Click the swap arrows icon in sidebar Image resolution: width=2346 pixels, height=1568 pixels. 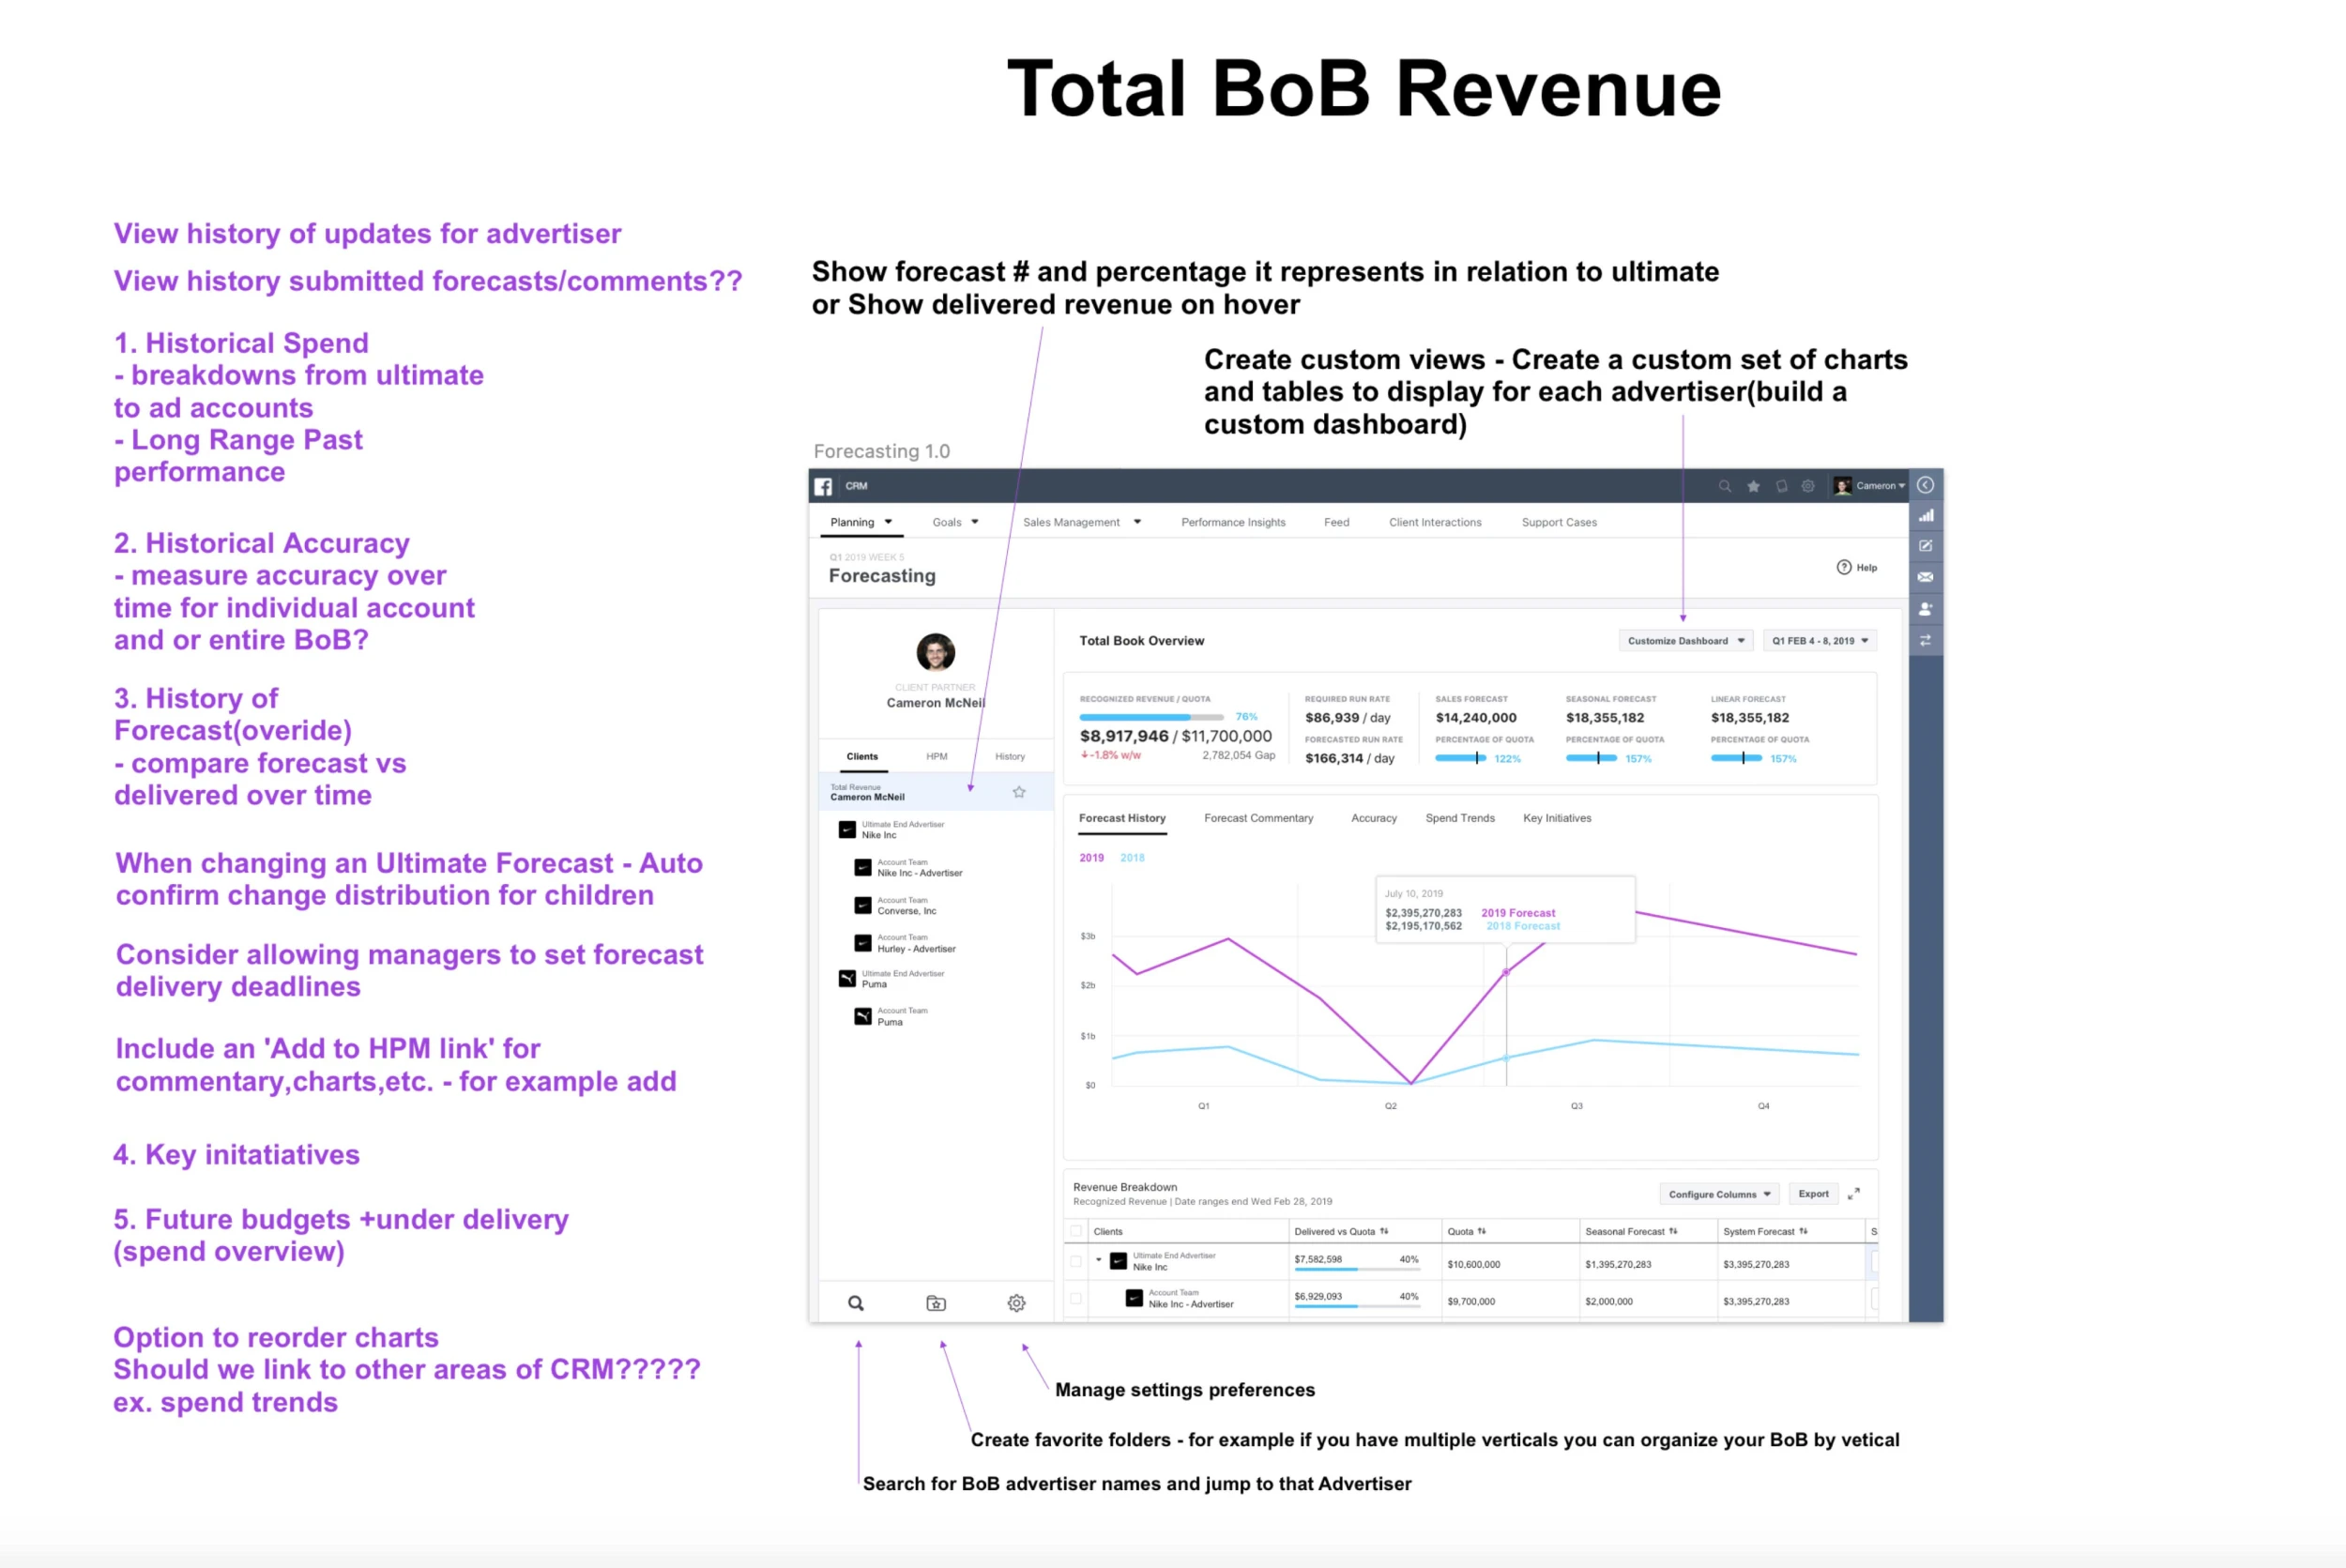[1925, 640]
